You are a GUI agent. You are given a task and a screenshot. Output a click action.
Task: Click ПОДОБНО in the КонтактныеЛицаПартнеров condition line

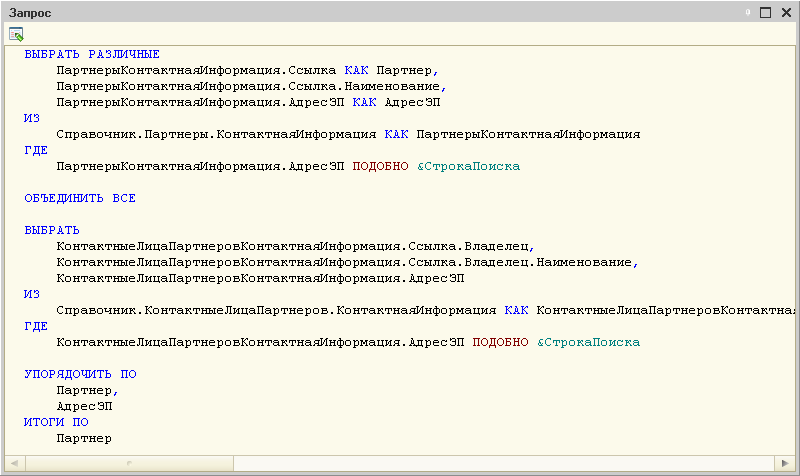coord(501,342)
